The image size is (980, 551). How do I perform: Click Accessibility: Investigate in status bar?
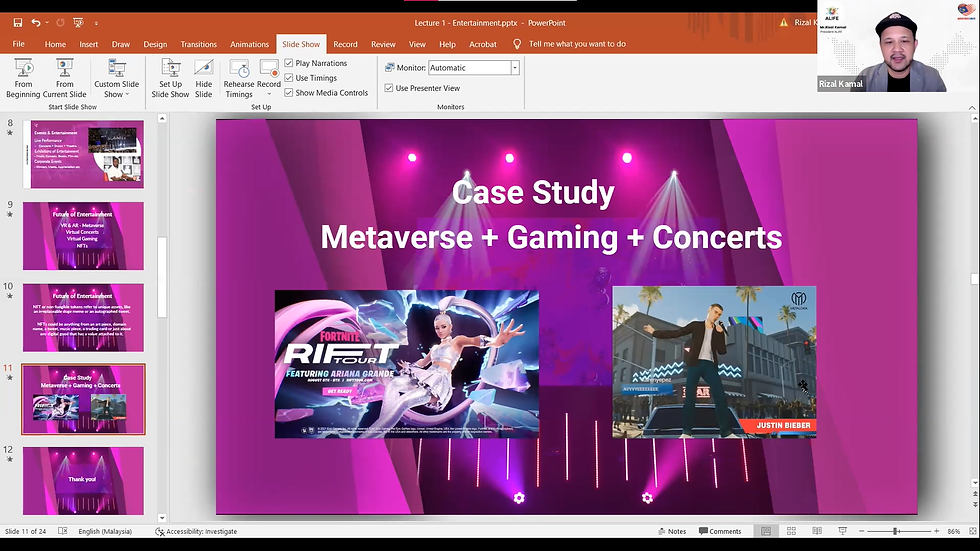[x=196, y=531]
